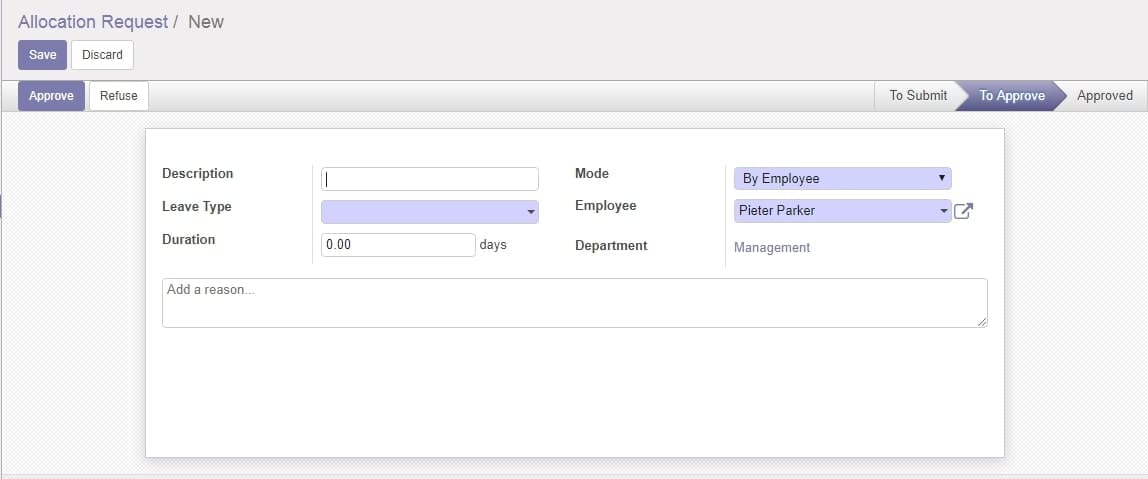Refuse the allocation request
Screen dimensions: 1148x479
pyautogui.click(x=119, y=96)
